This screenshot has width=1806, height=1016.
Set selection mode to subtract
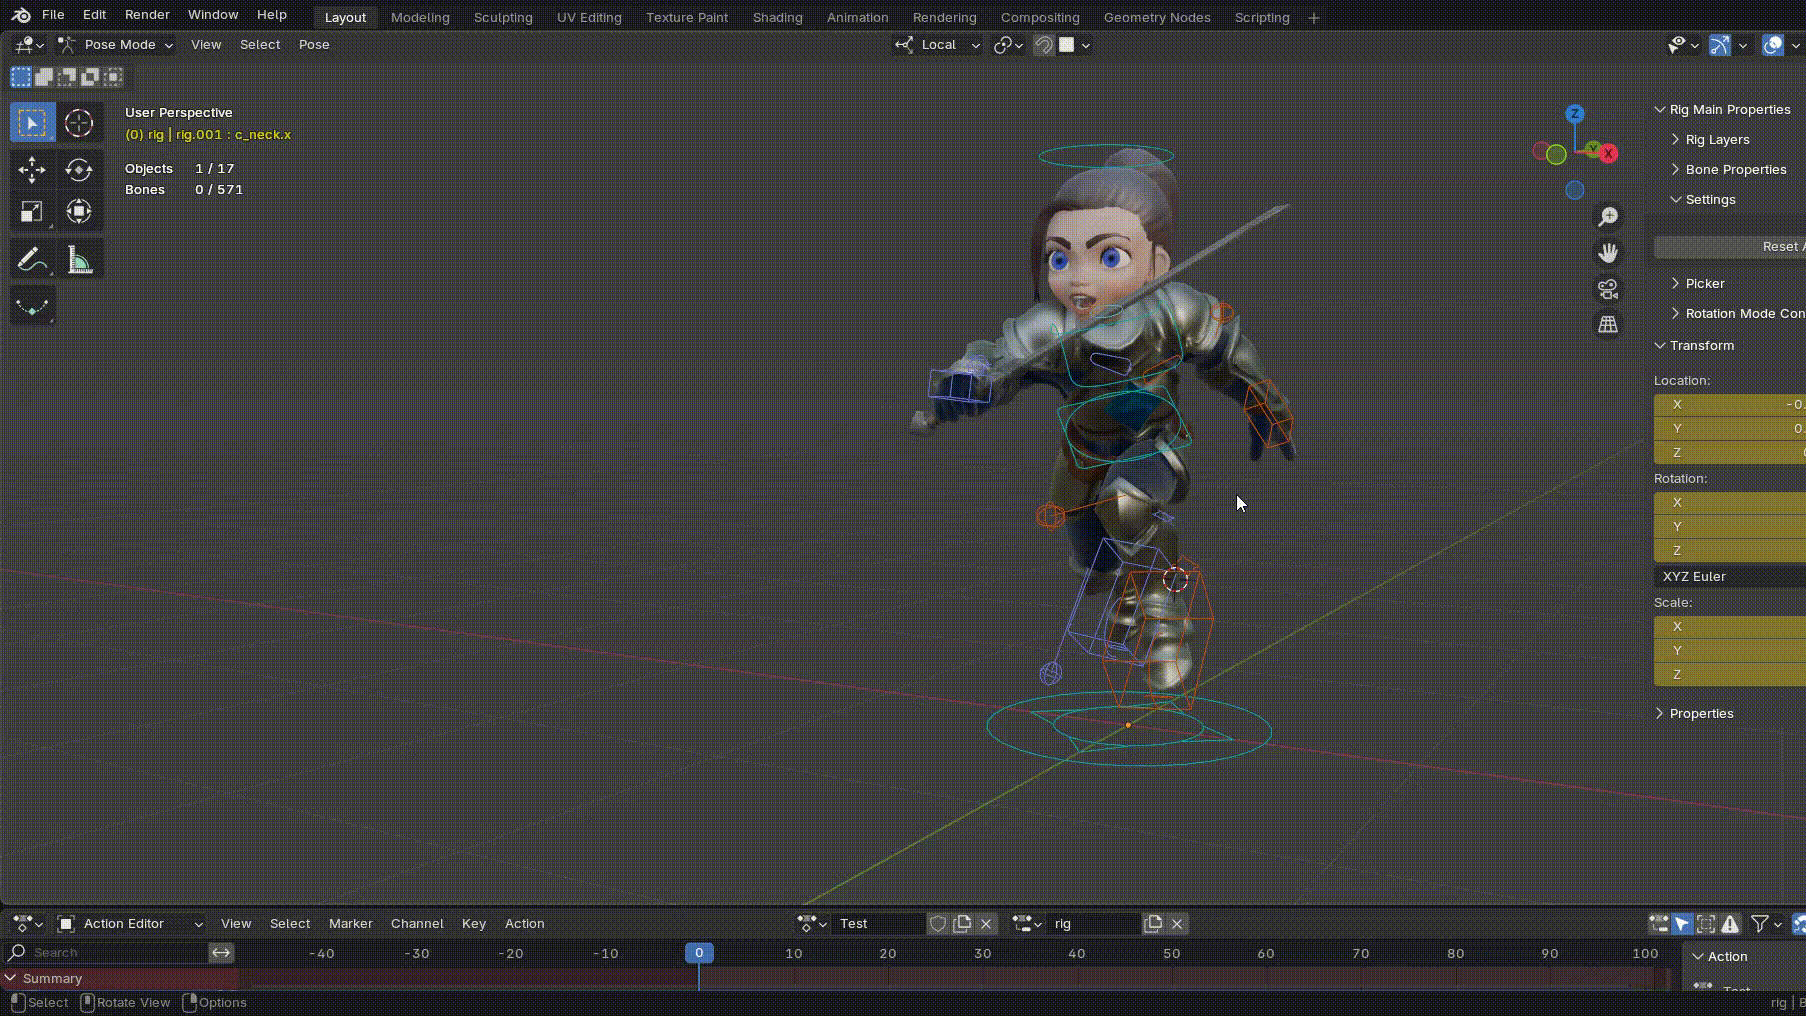pyautogui.click(x=67, y=77)
